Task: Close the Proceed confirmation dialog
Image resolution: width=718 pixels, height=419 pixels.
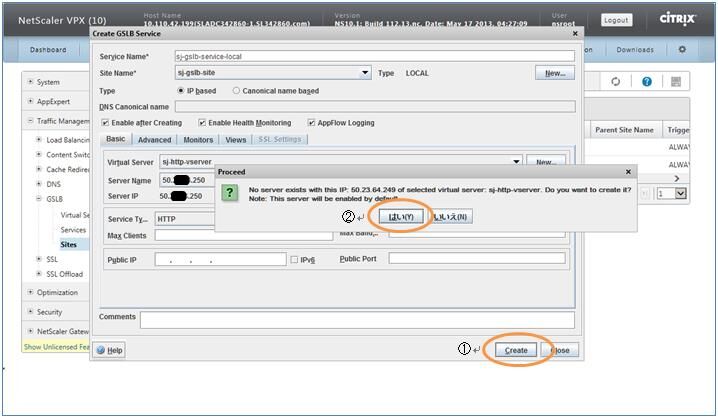Action: [x=628, y=172]
